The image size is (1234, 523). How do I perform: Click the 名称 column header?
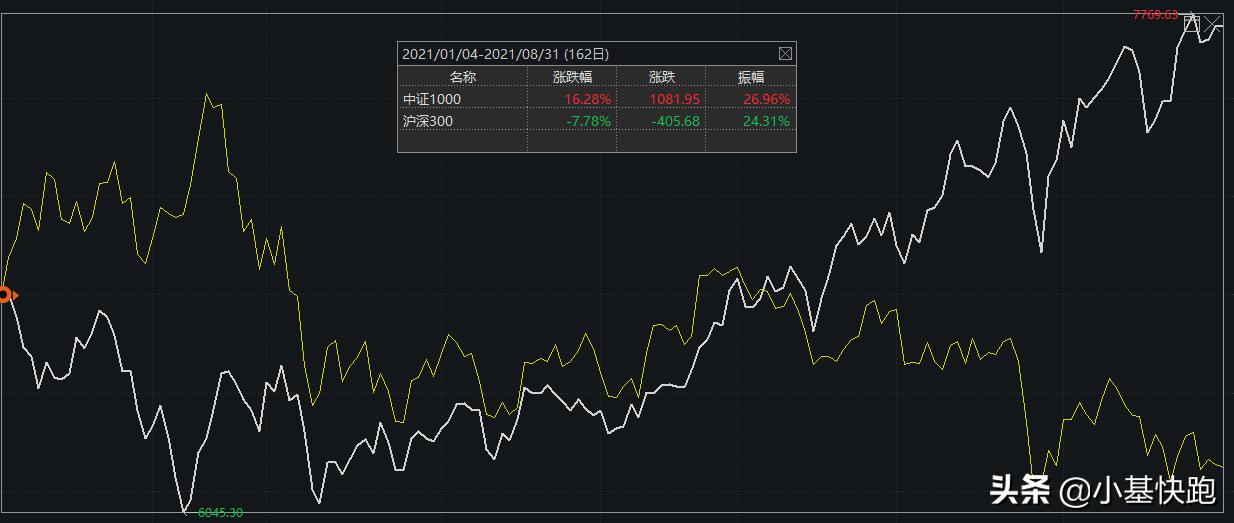coord(462,77)
